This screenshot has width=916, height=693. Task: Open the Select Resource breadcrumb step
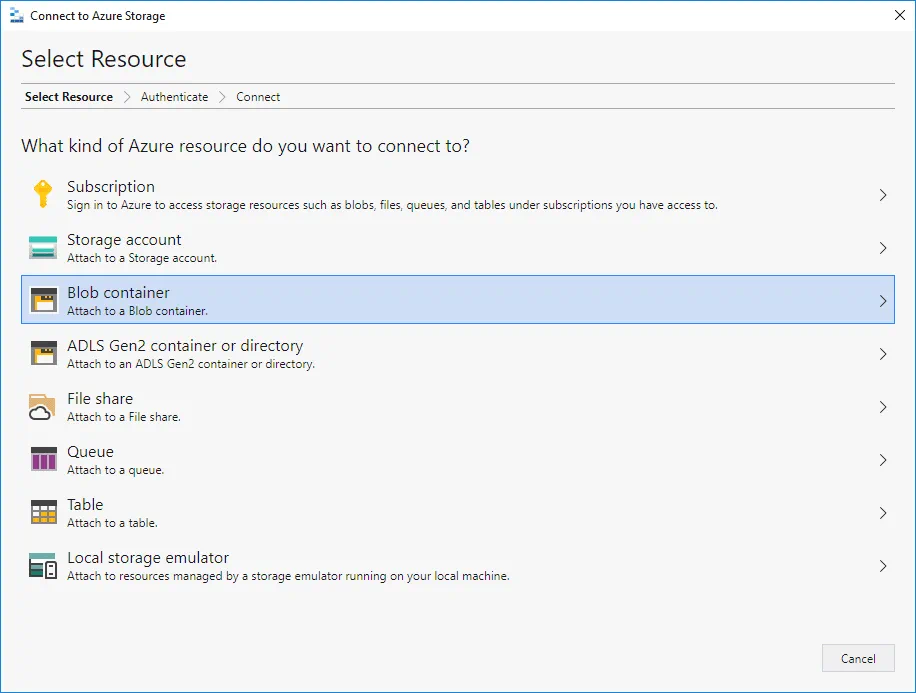click(x=69, y=97)
